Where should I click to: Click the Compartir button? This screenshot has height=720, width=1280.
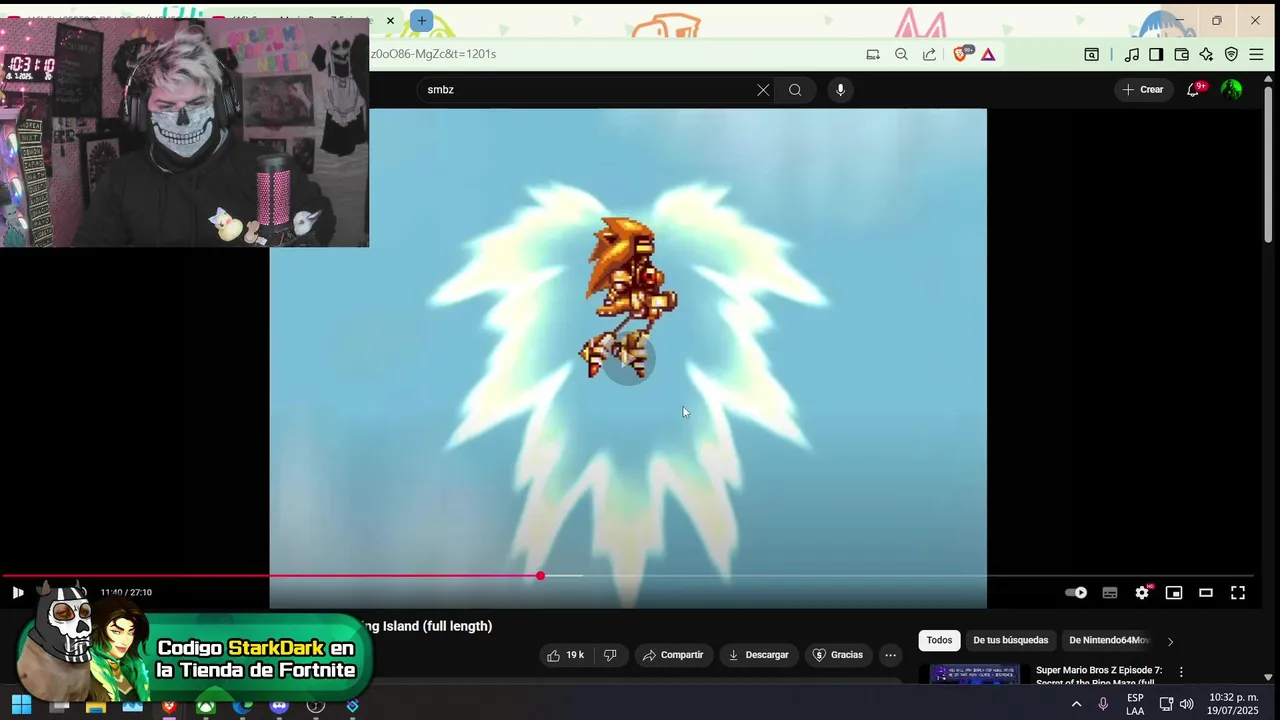[673, 655]
